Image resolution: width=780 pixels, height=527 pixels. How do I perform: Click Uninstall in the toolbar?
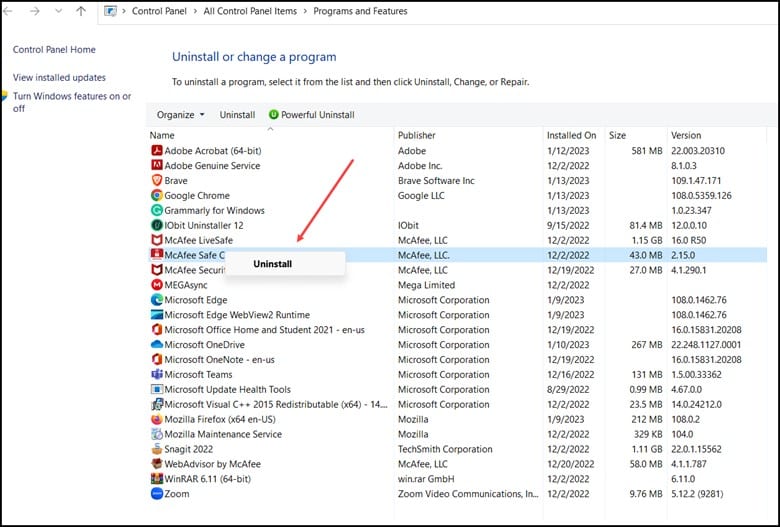coord(237,115)
